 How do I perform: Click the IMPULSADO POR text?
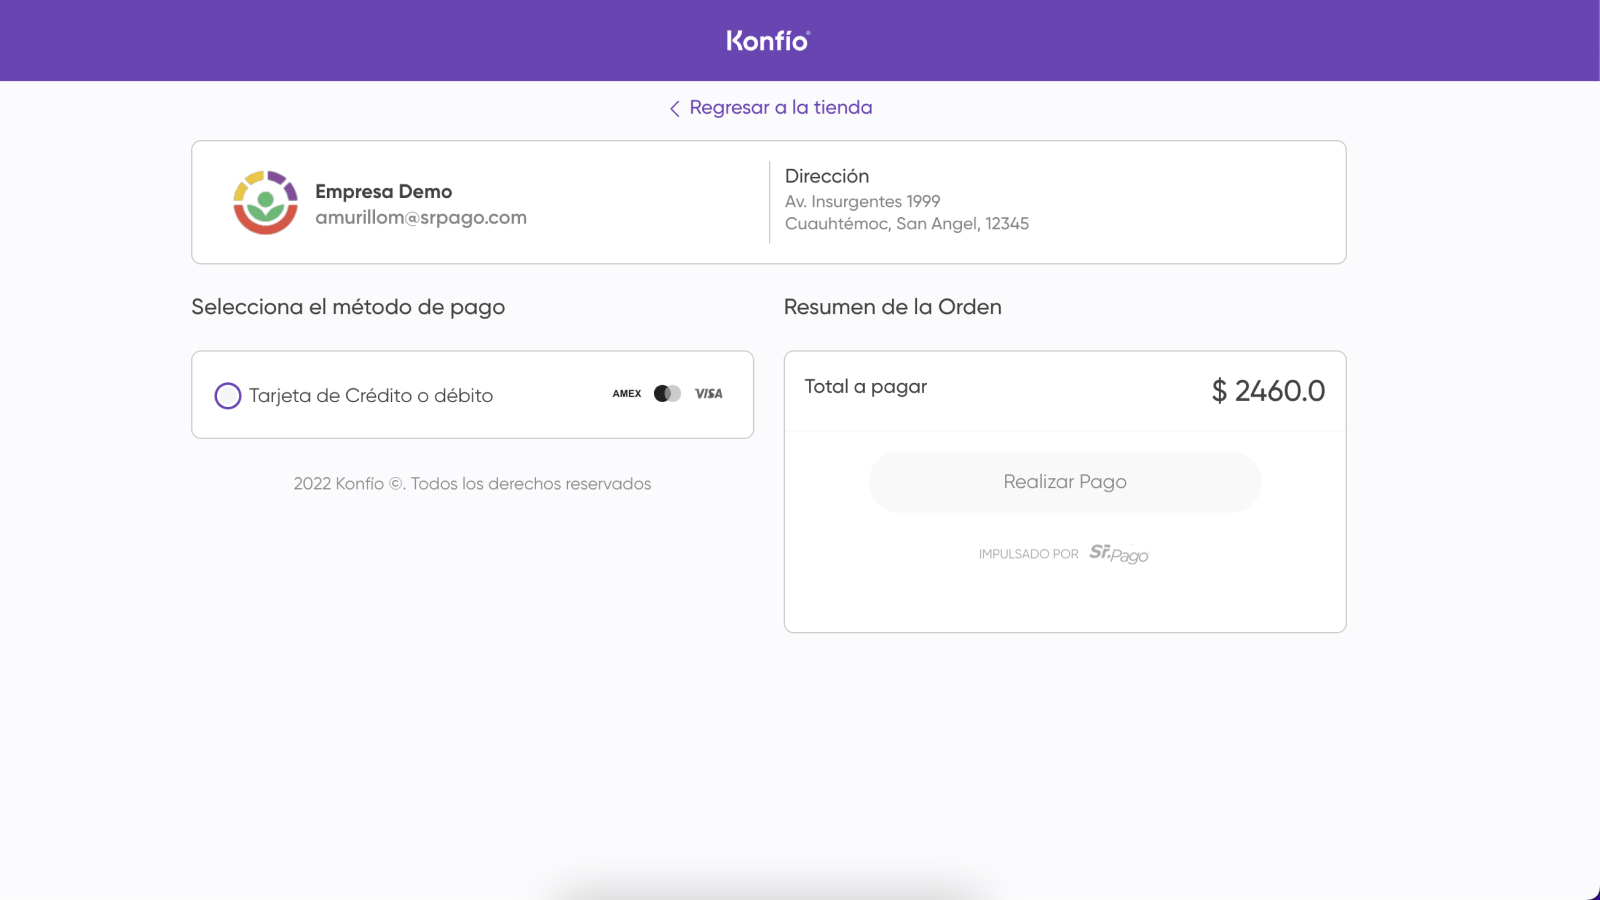click(1028, 554)
